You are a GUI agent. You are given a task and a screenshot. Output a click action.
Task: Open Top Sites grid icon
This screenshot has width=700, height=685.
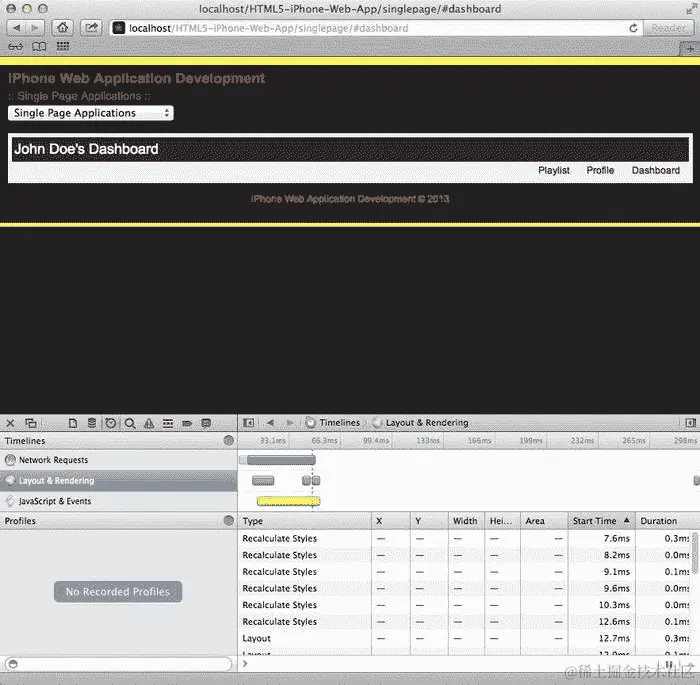[62, 46]
